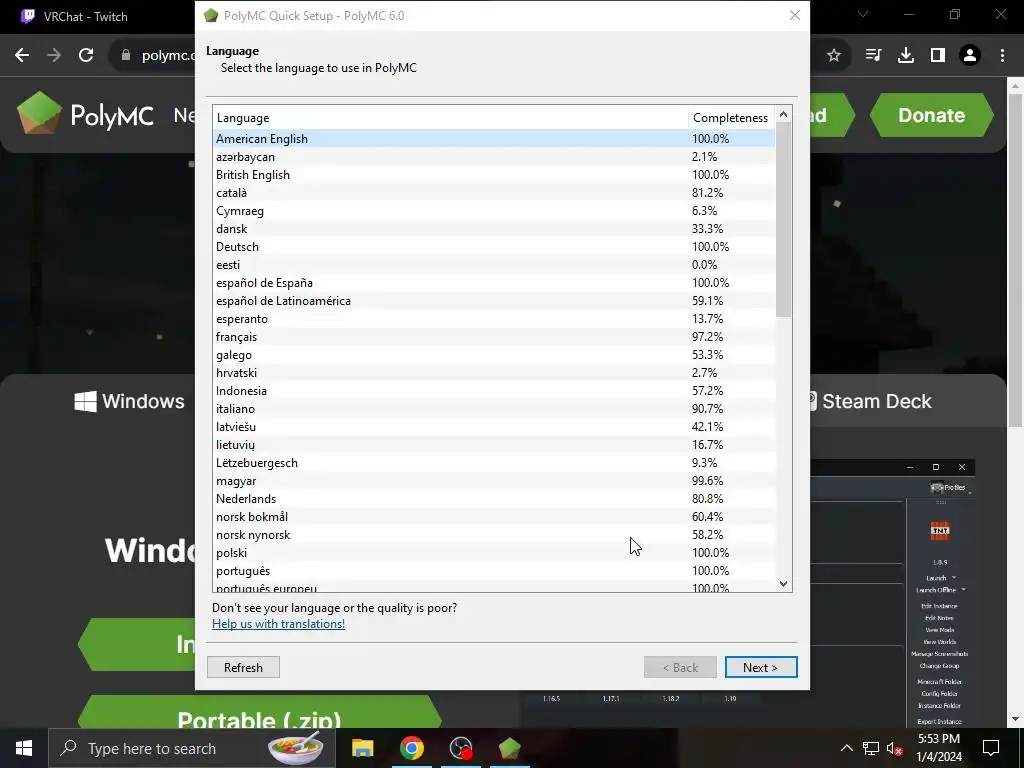
Task: Open Chrome from the taskbar
Action: 411,748
